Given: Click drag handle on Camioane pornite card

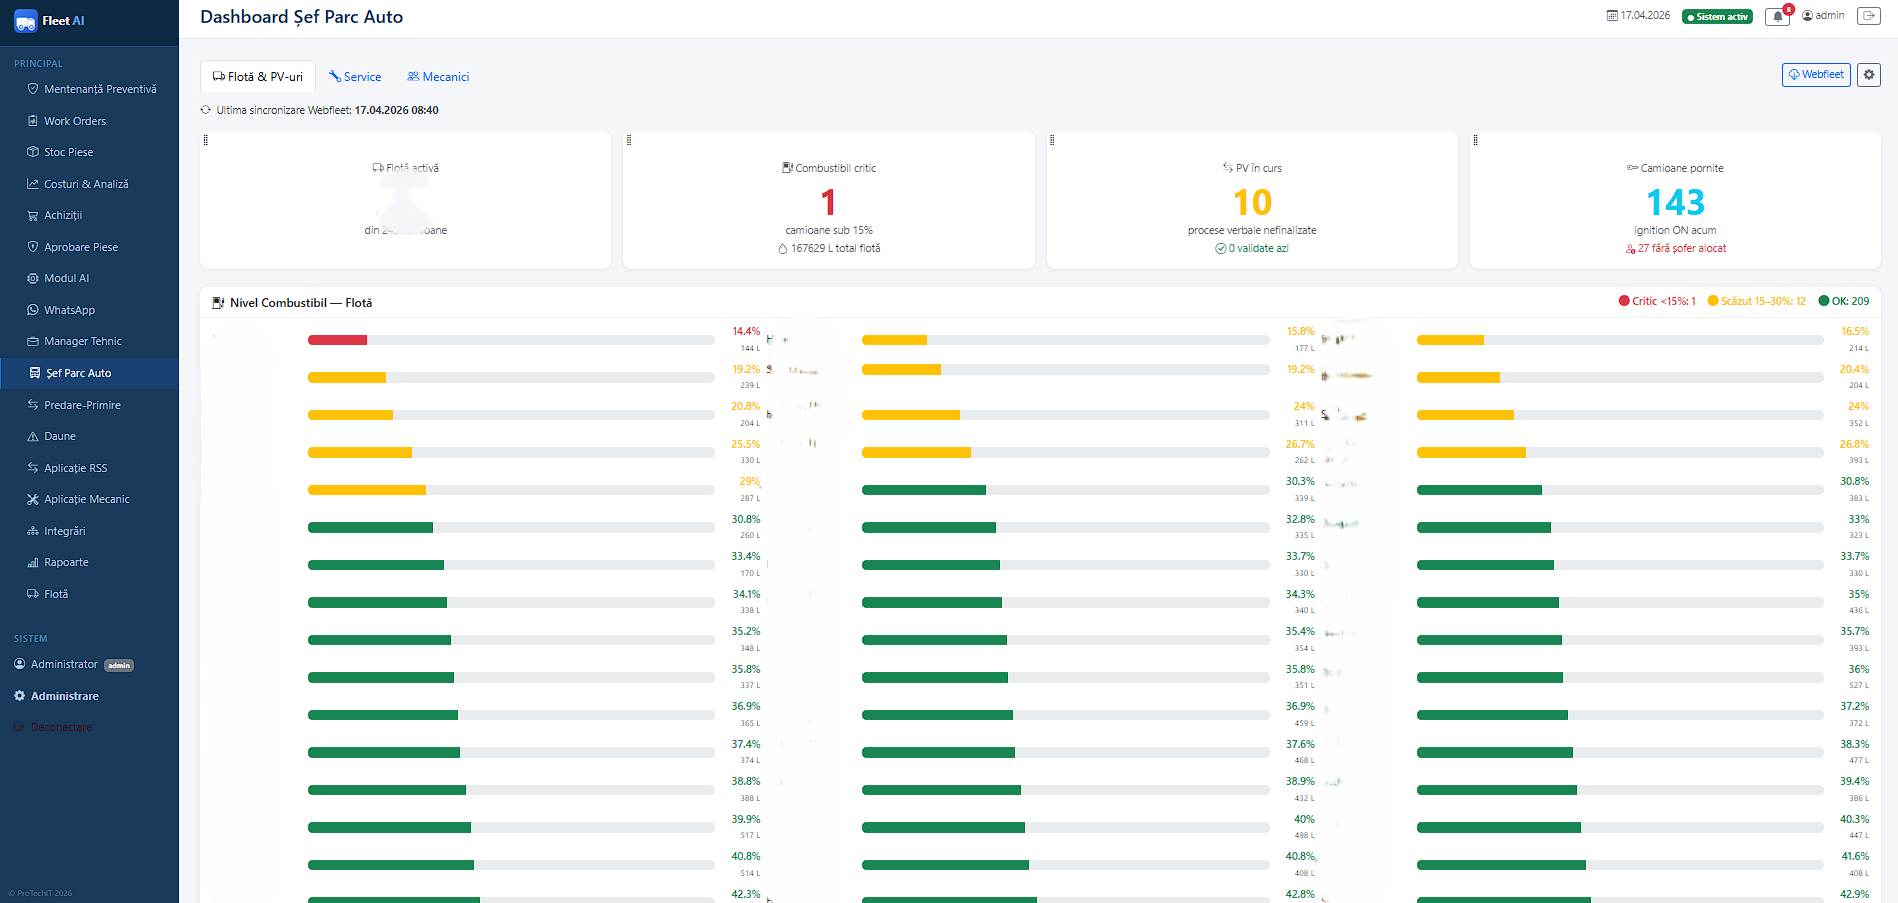Looking at the screenshot, I should [1475, 140].
